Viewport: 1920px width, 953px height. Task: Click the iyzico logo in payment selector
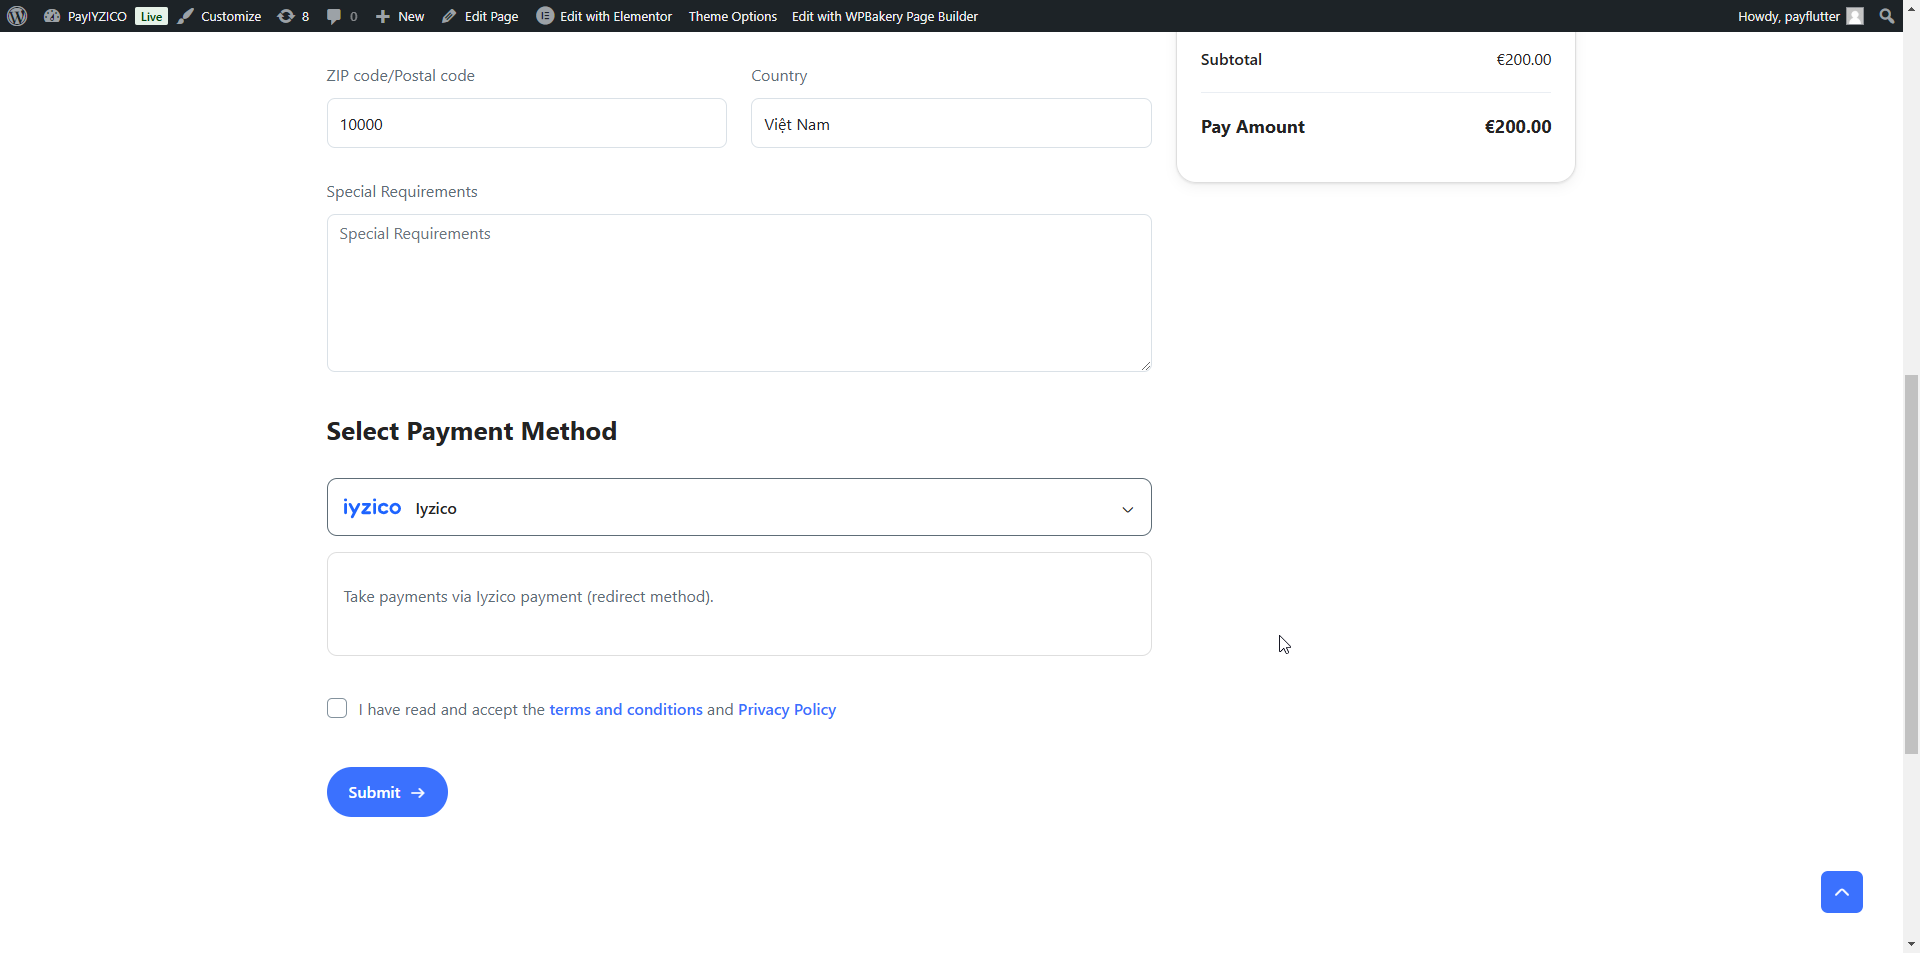(x=371, y=507)
